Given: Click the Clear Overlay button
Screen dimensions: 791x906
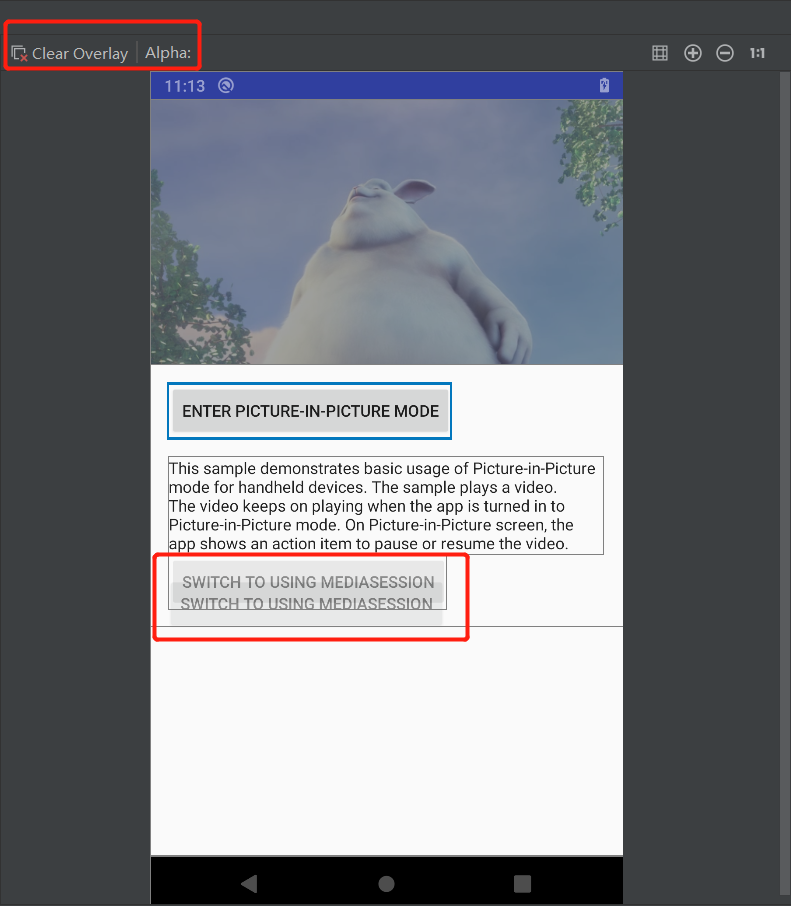Looking at the screenshot, I should (x=69, y=53).
